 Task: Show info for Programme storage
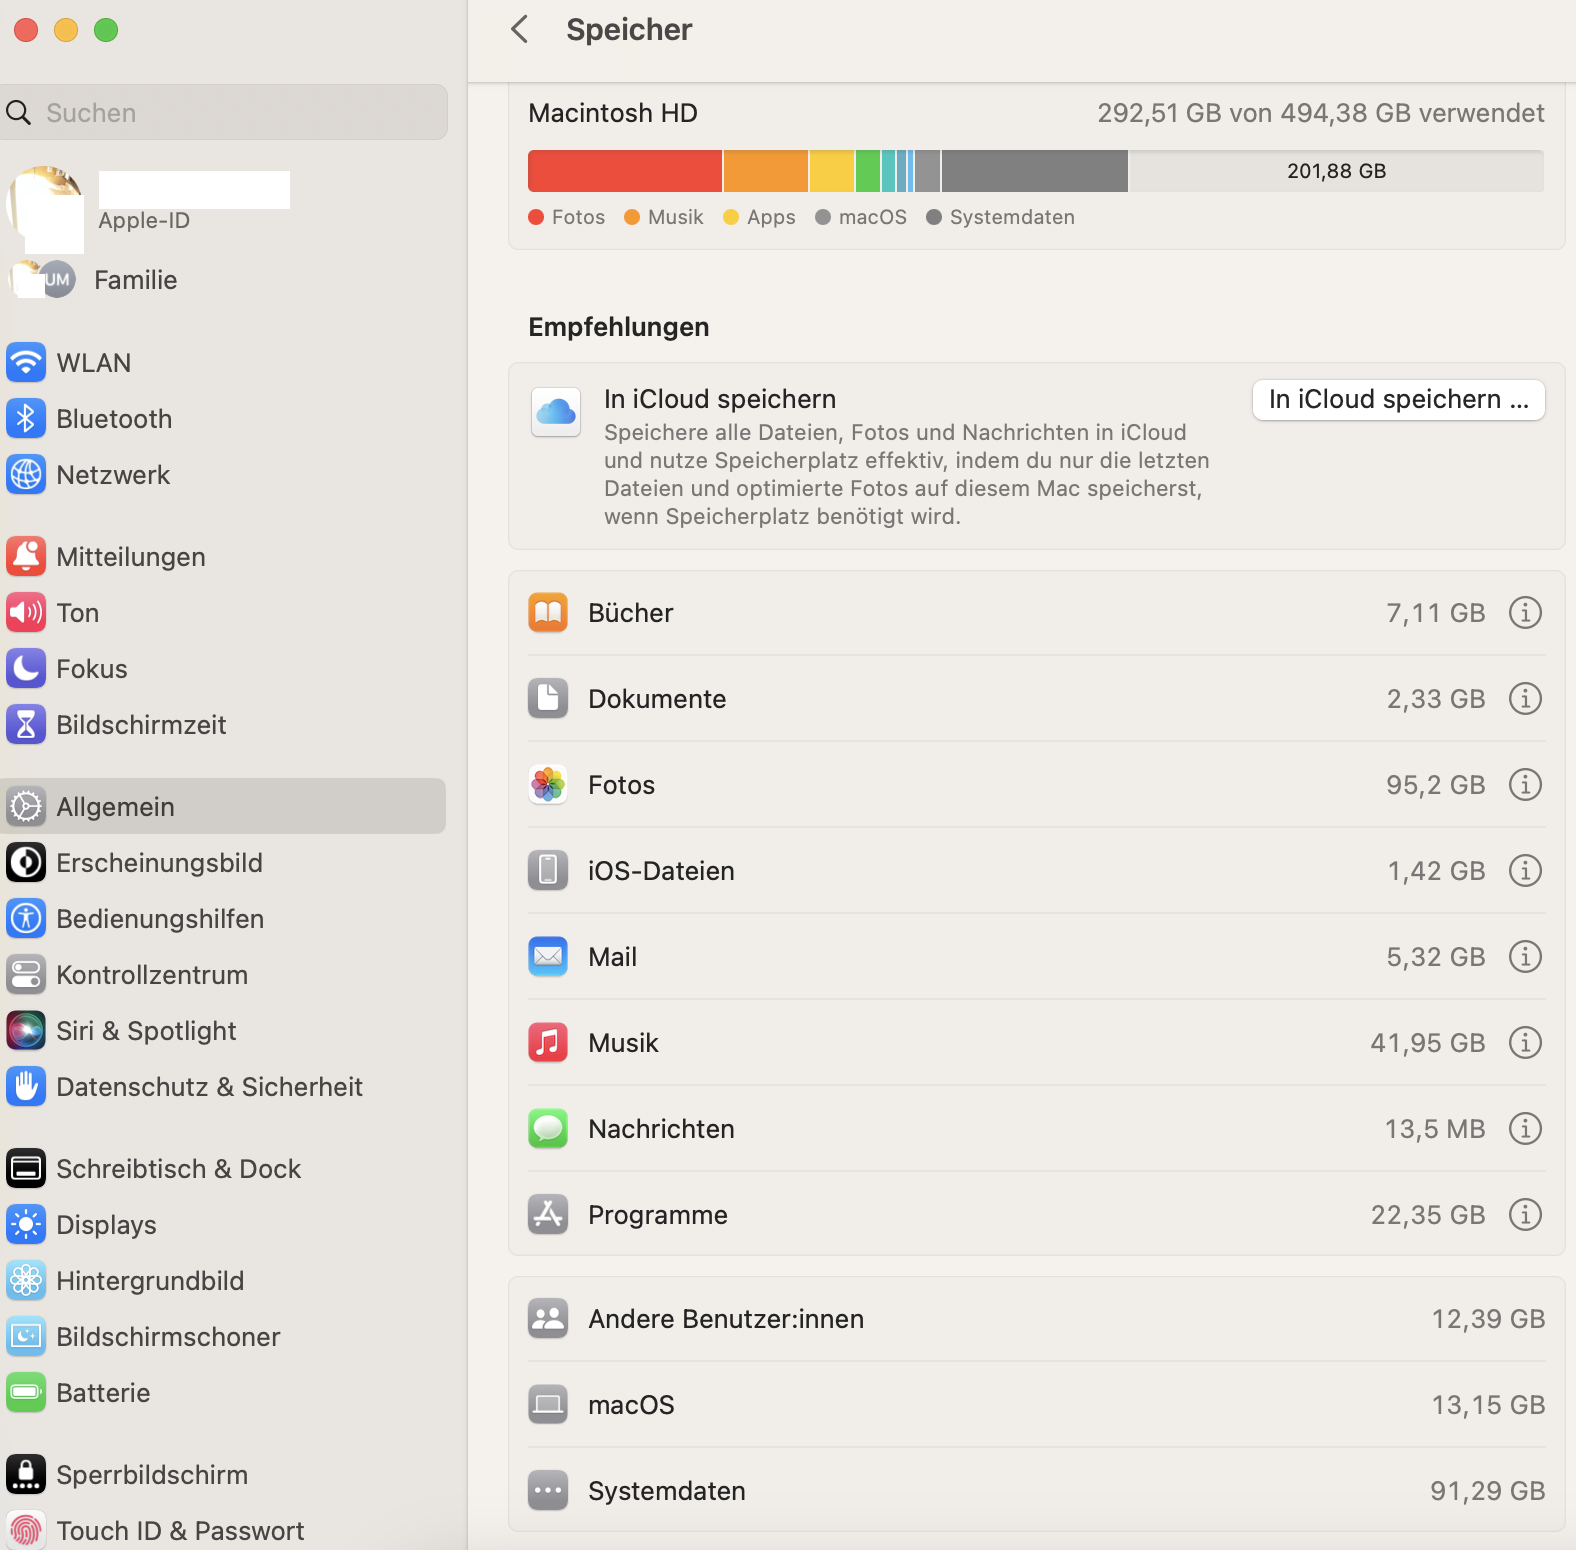coord(1525,1214)
